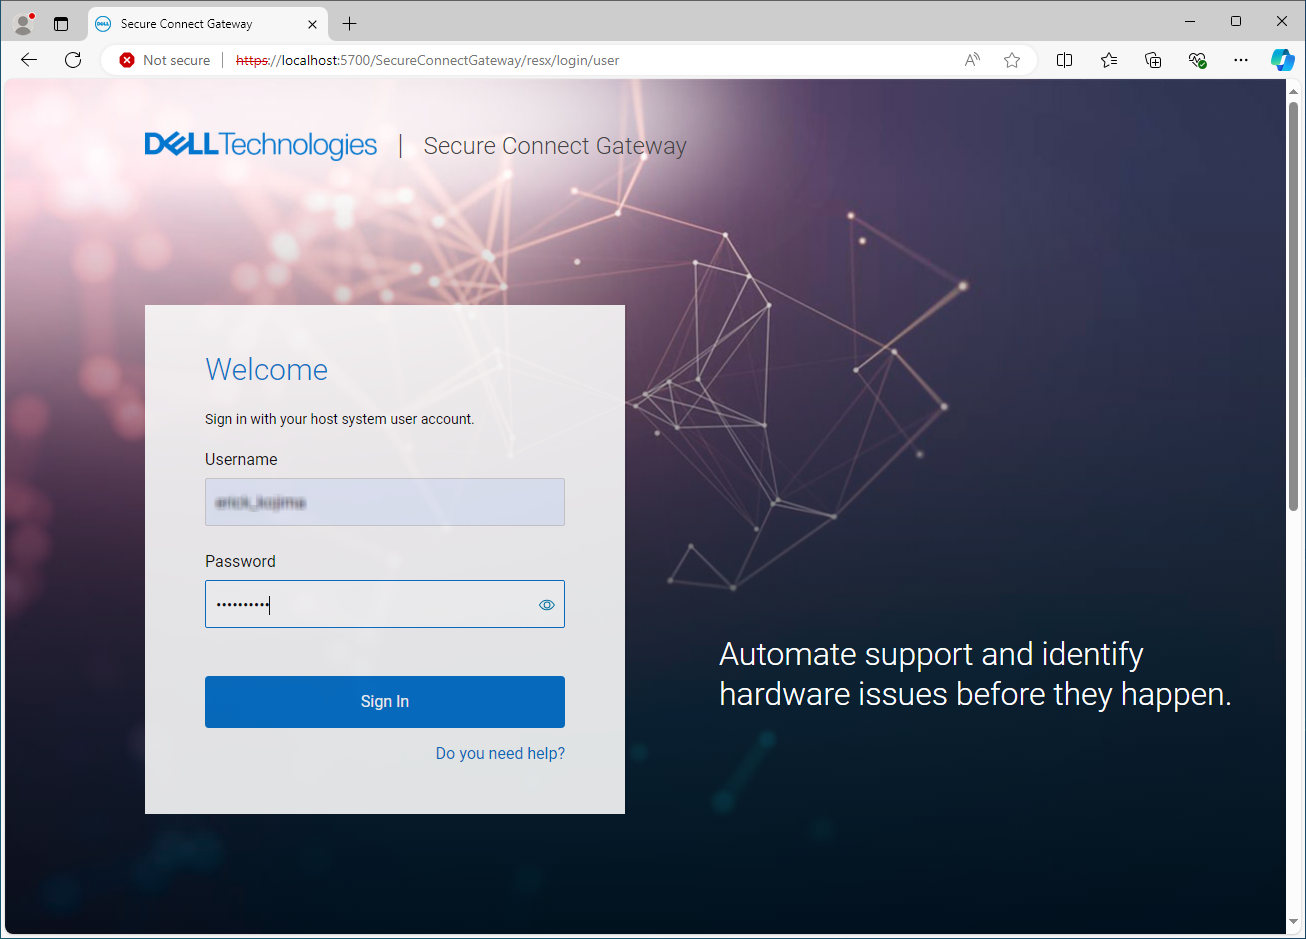Open the vertical tabs panel
The width and height of the screenshot is (1306, 939).
(60, 22)
